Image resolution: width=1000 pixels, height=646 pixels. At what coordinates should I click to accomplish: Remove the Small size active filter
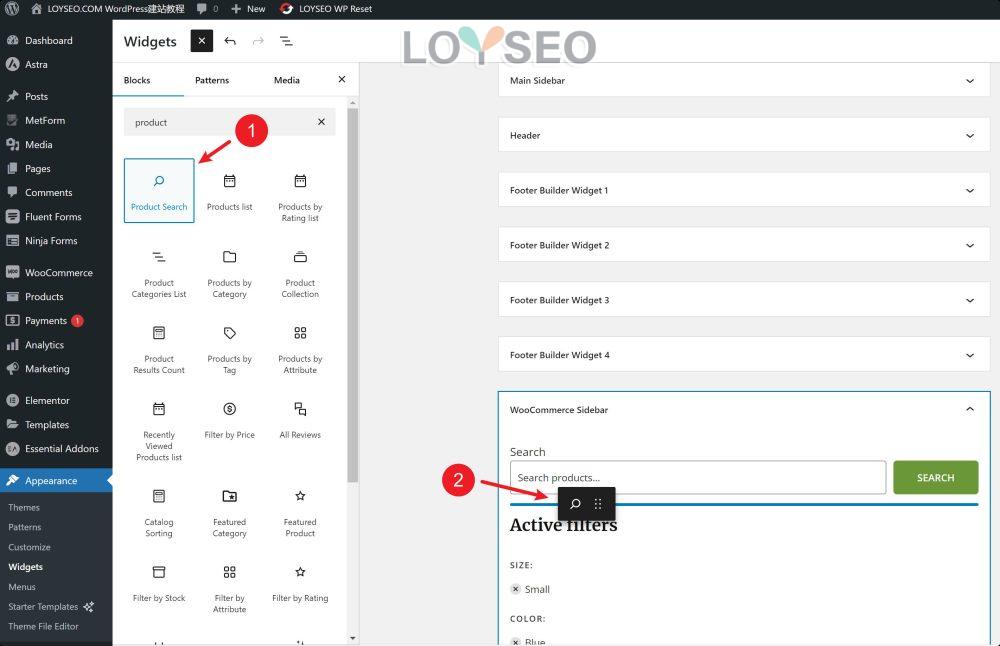(517, 589)
